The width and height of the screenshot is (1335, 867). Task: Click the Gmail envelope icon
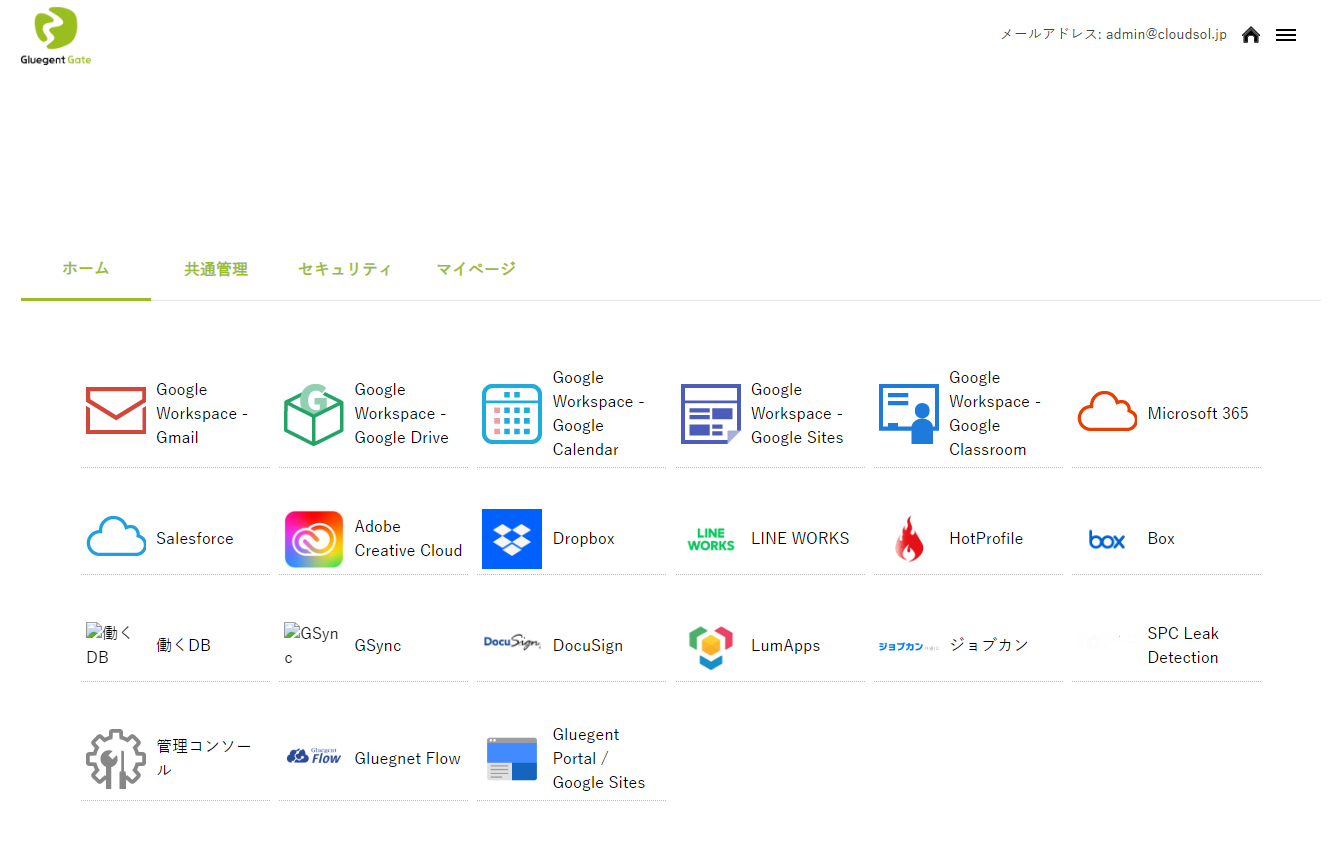[x=116, y=412]
